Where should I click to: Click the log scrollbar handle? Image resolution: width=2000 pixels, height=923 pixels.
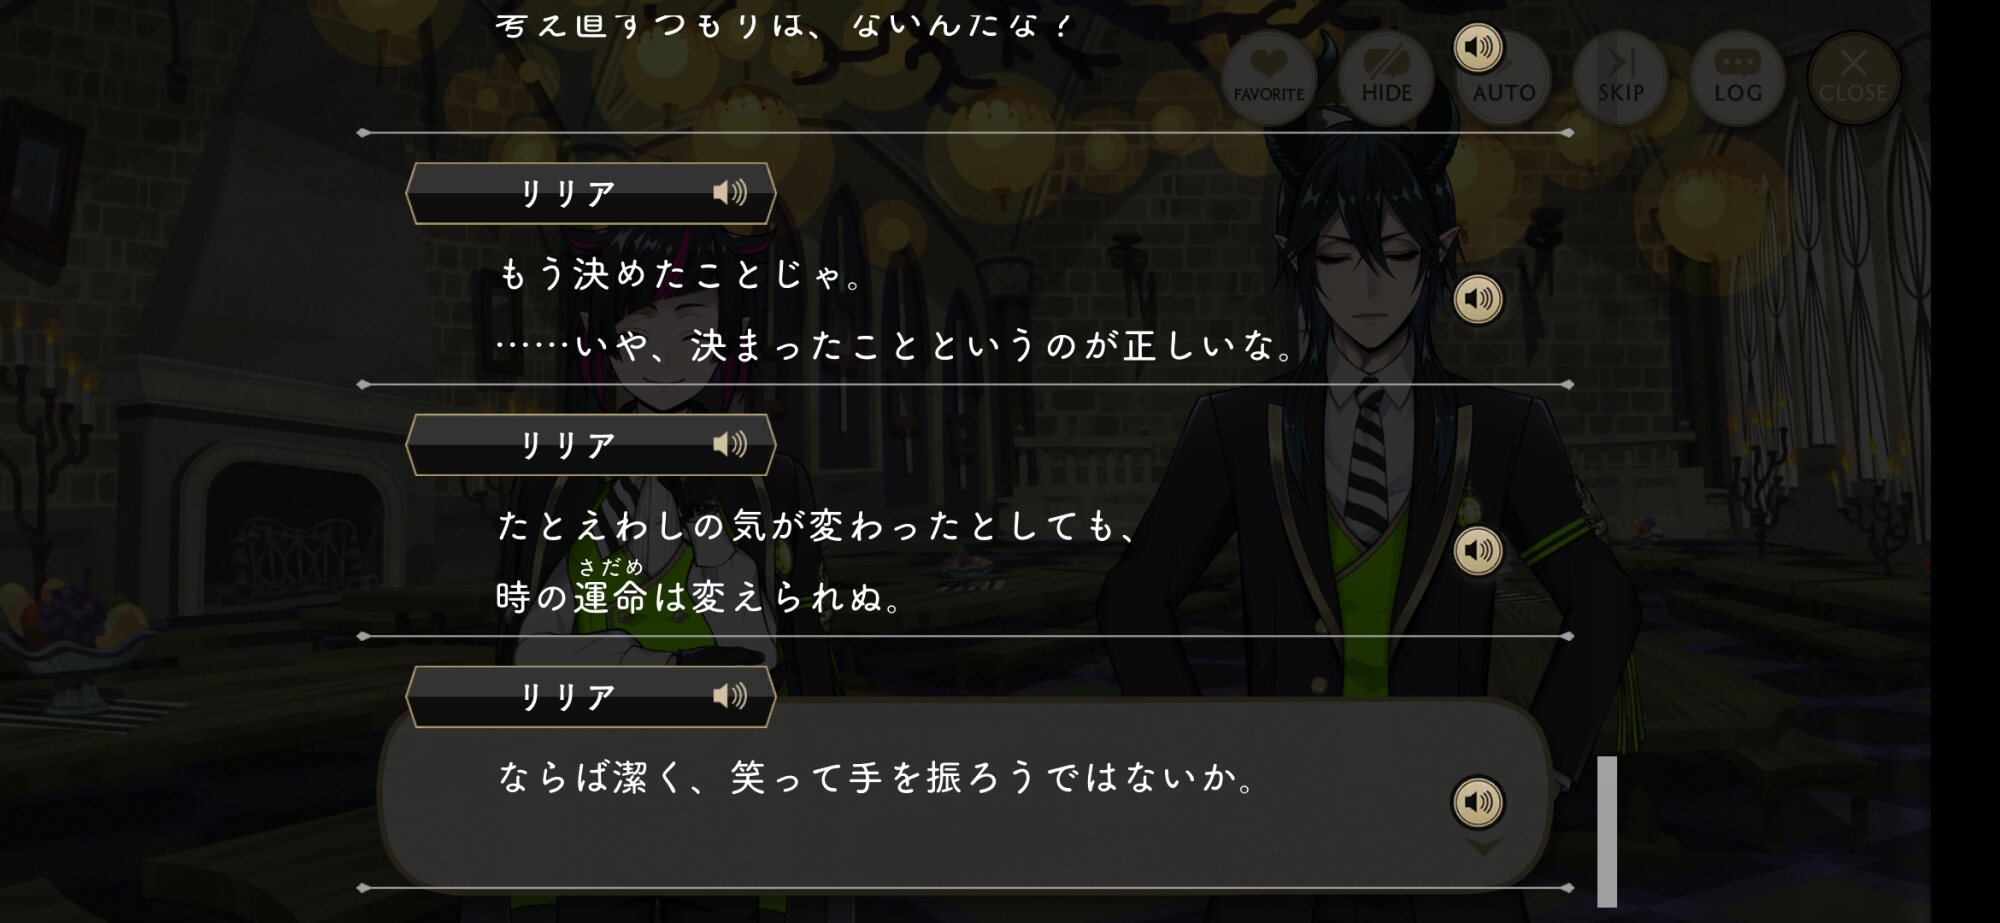pyautogui.click(x=1607, y=831)
